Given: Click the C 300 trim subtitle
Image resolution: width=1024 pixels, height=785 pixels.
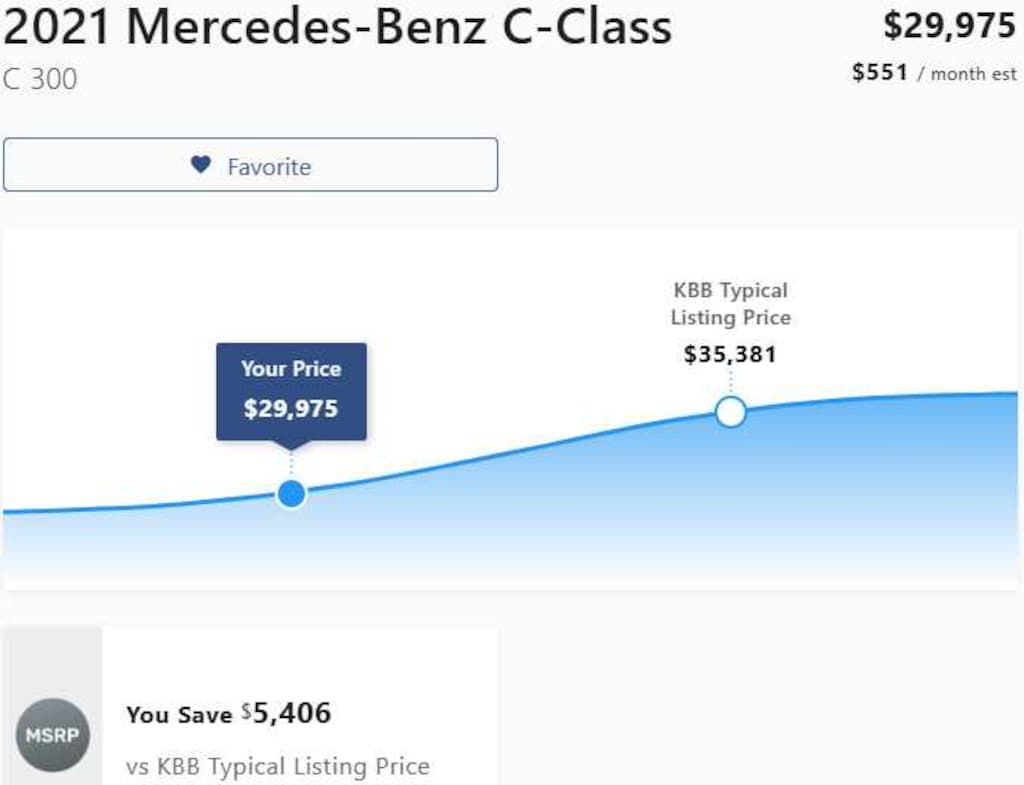Looking at the screenshot, I should click(x=40, y=80).
